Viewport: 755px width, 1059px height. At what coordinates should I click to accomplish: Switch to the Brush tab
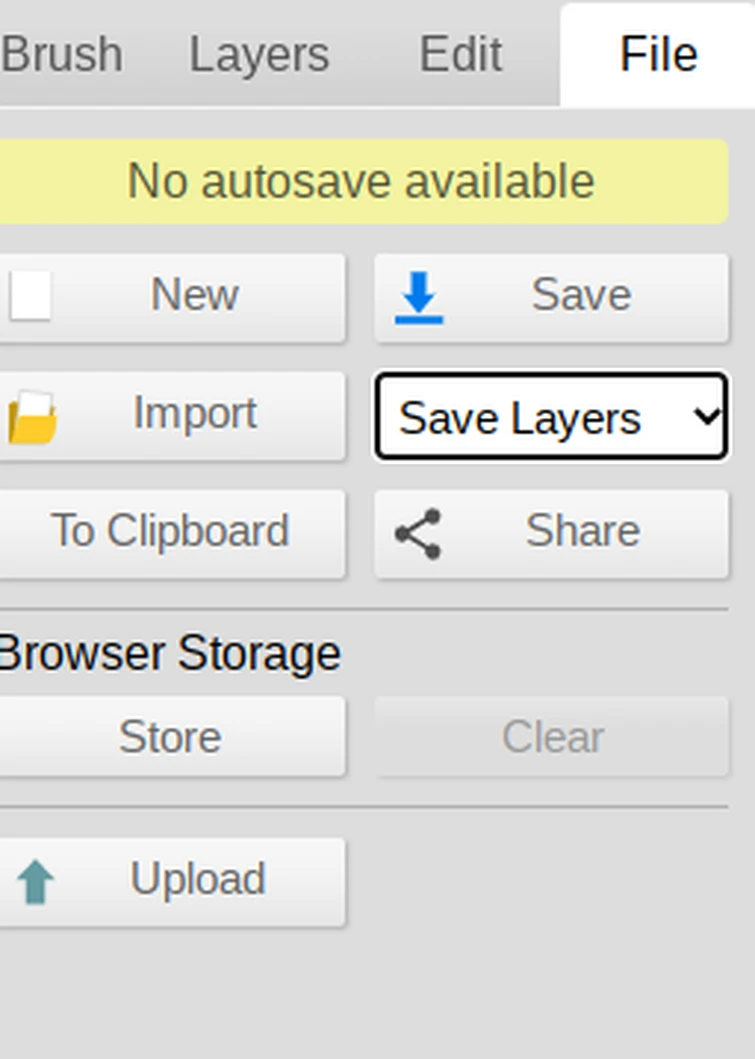coord(62,54)
